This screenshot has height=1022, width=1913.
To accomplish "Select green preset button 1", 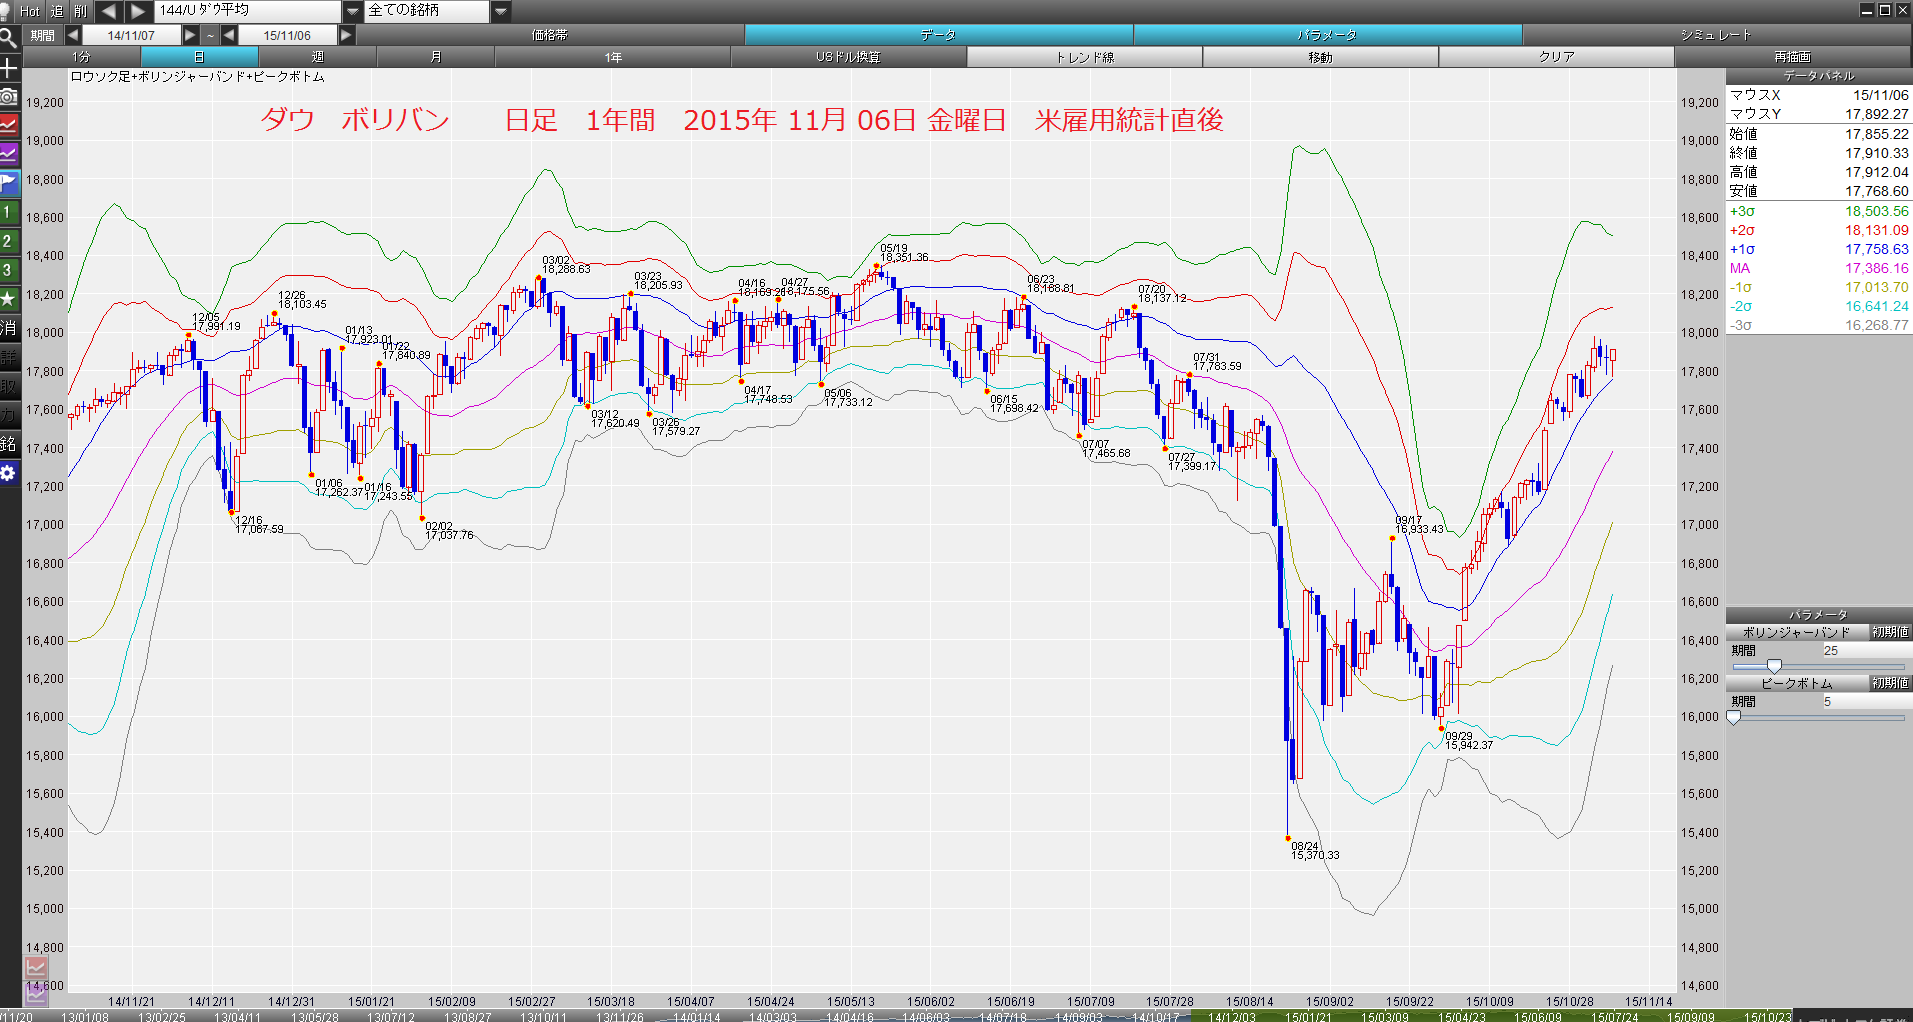I will click(8, 212).
